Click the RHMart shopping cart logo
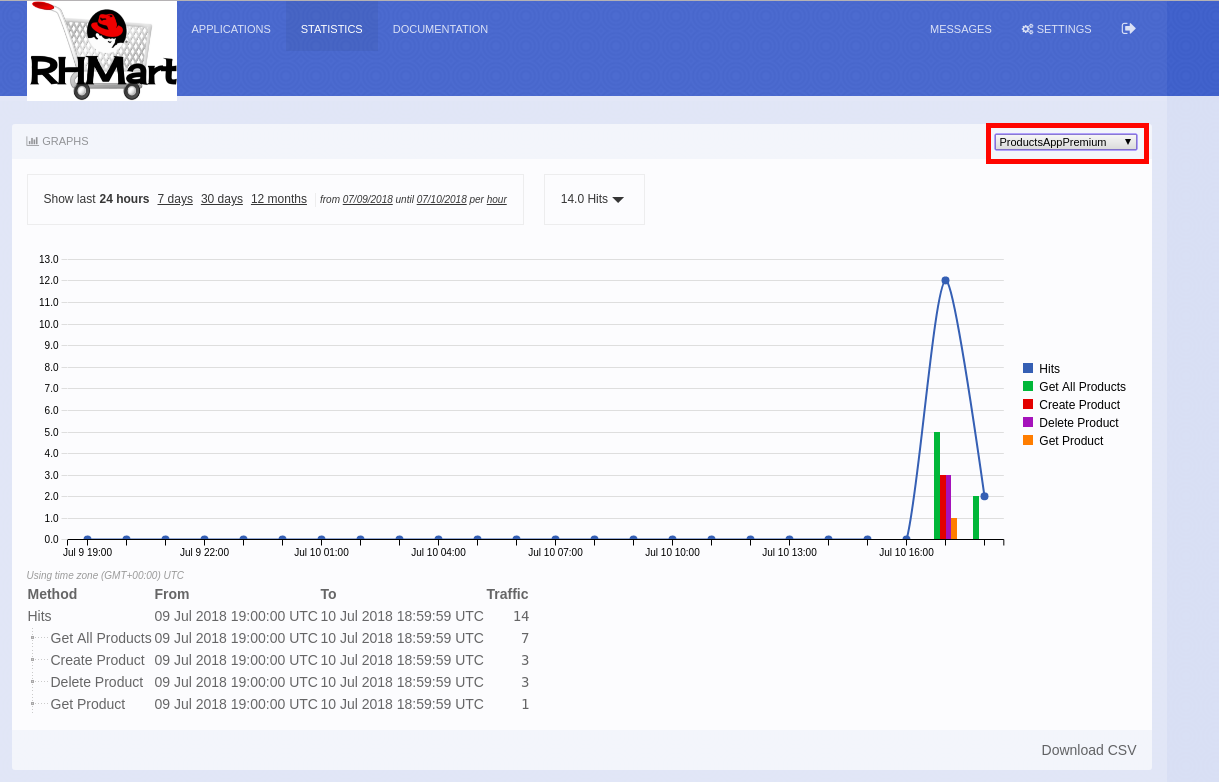 click(102, 51)
